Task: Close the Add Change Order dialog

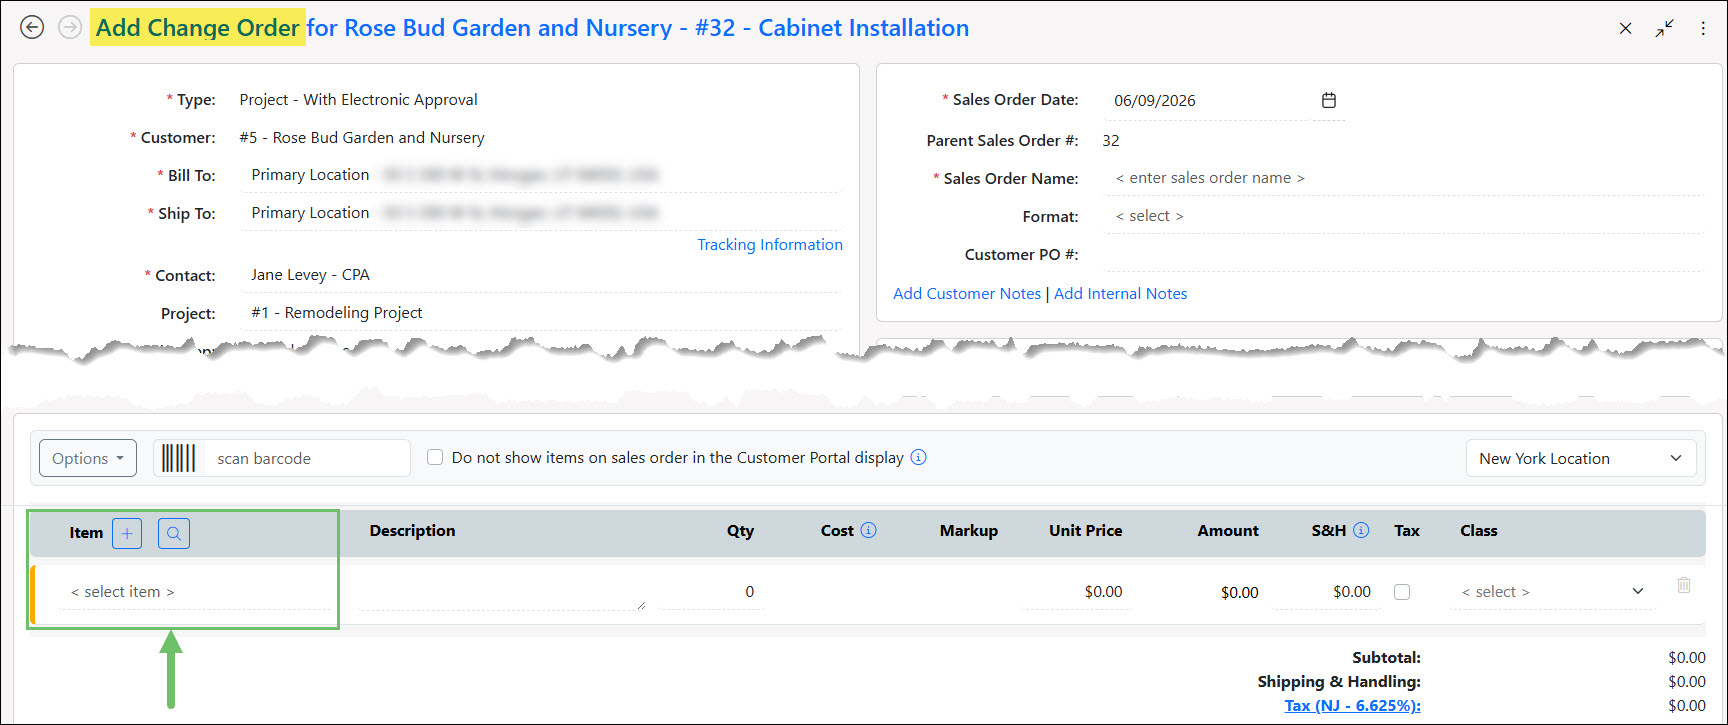Action: pos(1626,29)
